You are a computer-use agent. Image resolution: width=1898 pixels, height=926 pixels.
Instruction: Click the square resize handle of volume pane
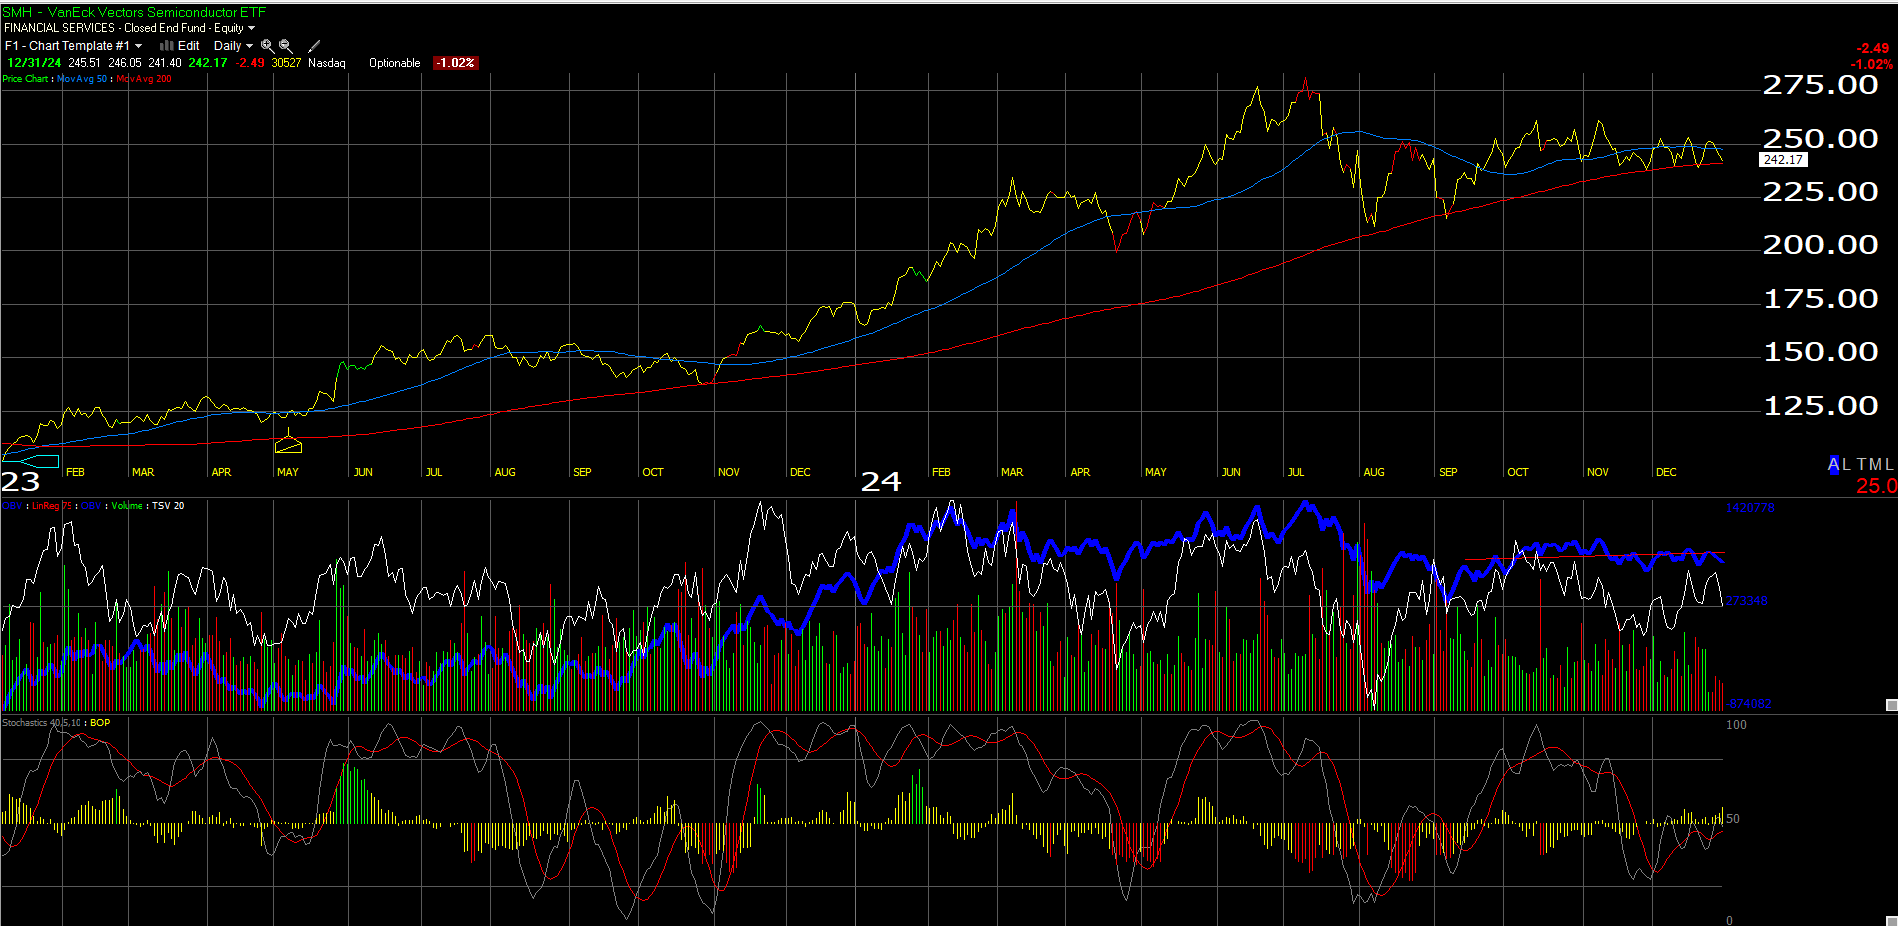pos(1891,705)
